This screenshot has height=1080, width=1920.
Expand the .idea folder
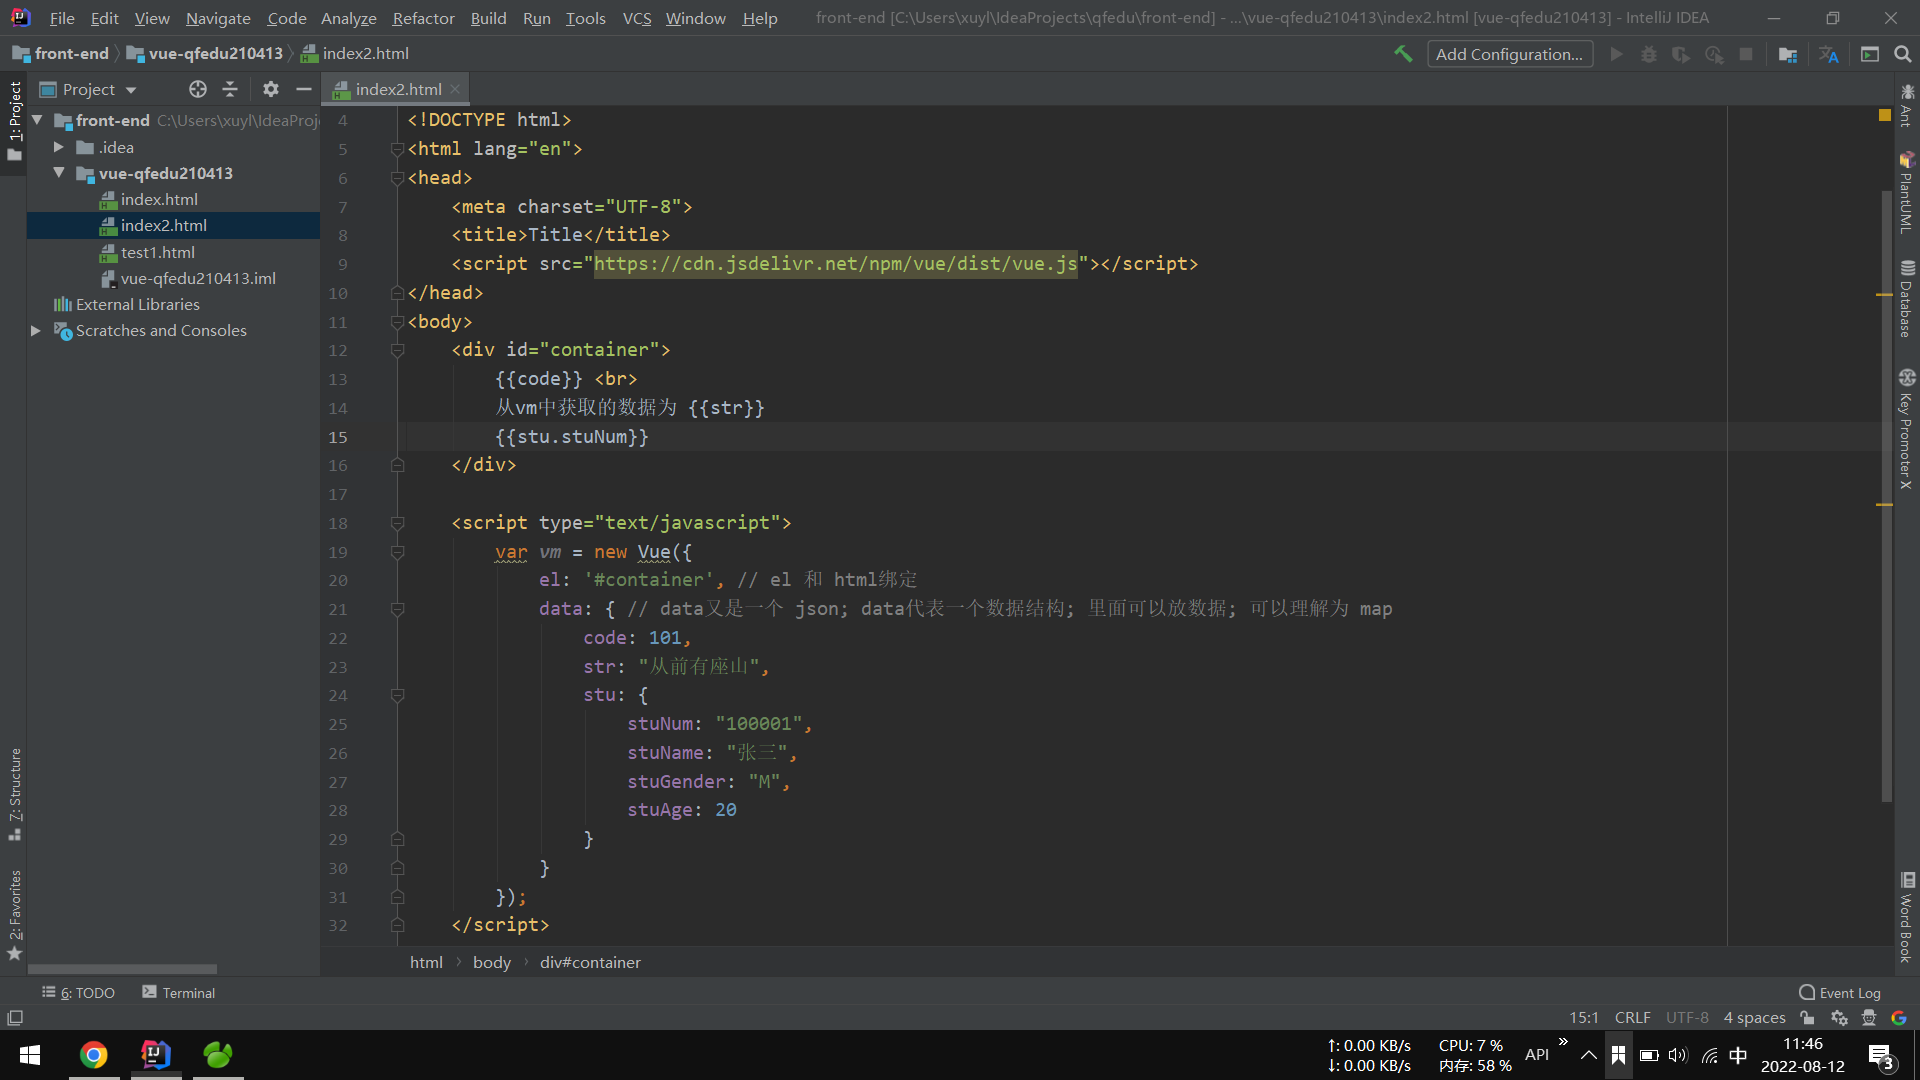tap(59, 147)
